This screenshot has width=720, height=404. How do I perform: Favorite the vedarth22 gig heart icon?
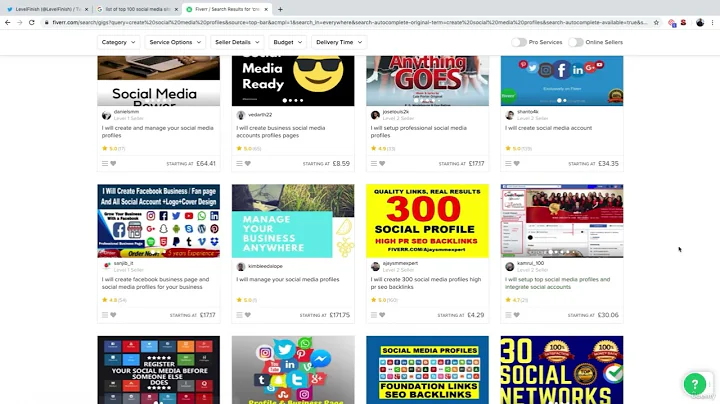(248, 163)
